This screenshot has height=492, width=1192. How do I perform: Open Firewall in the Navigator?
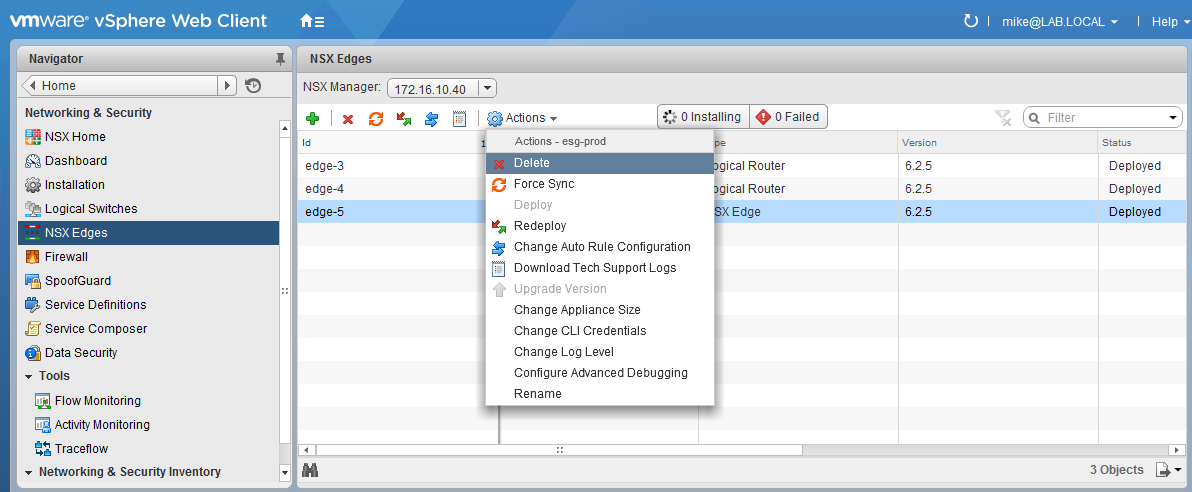pyautogui.click(x=66, y=257)
